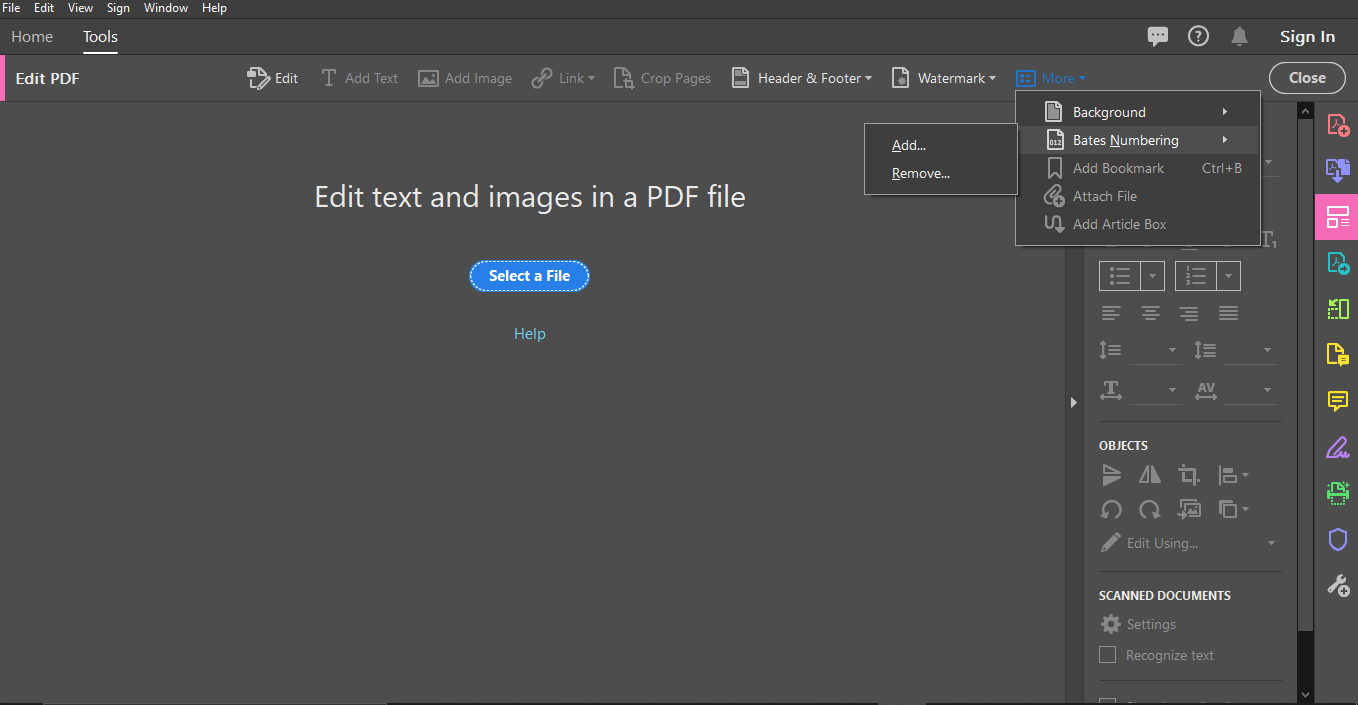This screenshot has width=1358, height=705.
Task: Open the Background submenu item
Action: 1138,112
